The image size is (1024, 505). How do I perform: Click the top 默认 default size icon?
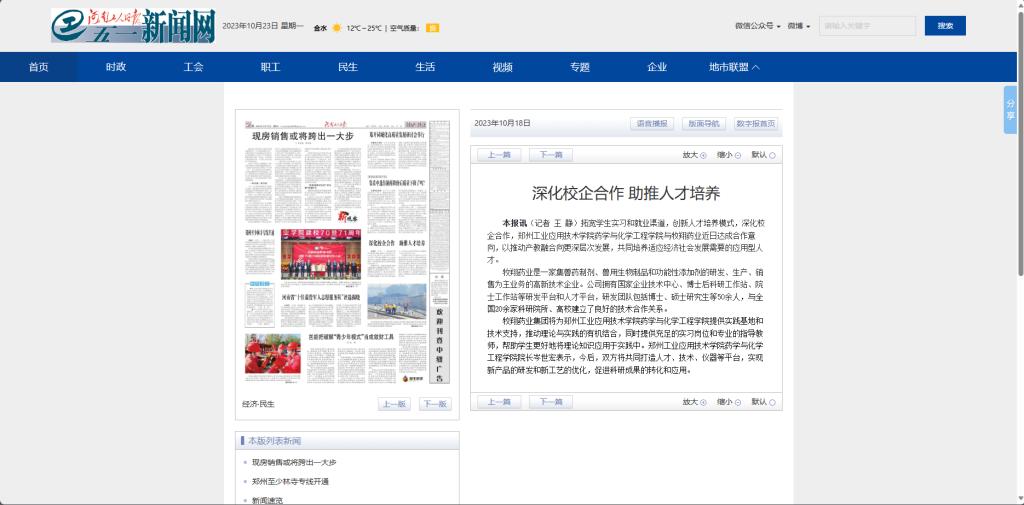[x=772, y=155]
